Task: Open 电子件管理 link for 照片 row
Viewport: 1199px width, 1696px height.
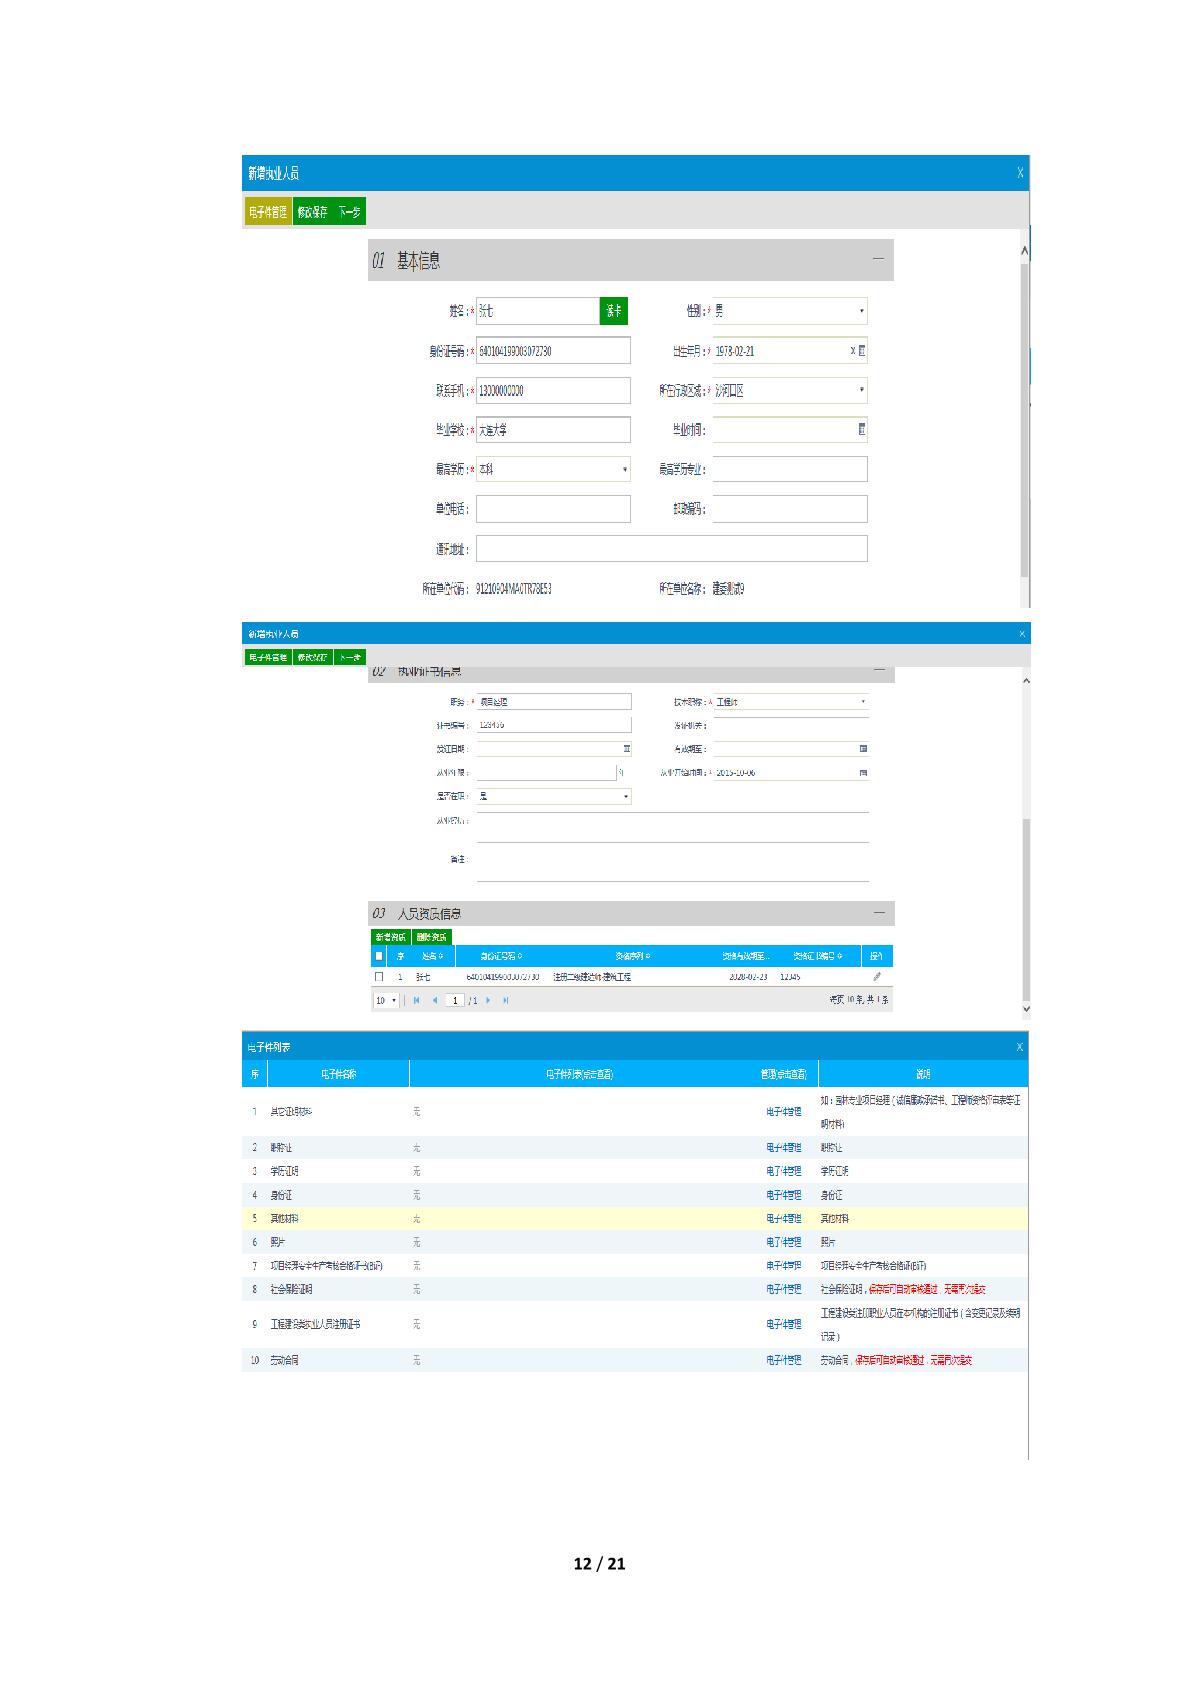Action: 784,1242
